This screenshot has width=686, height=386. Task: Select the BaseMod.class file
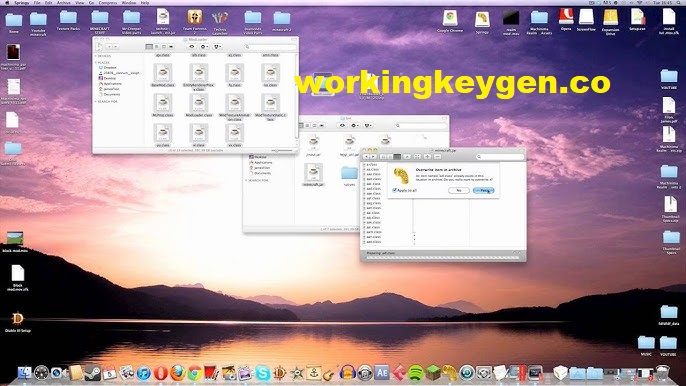(x=163, y=75)
